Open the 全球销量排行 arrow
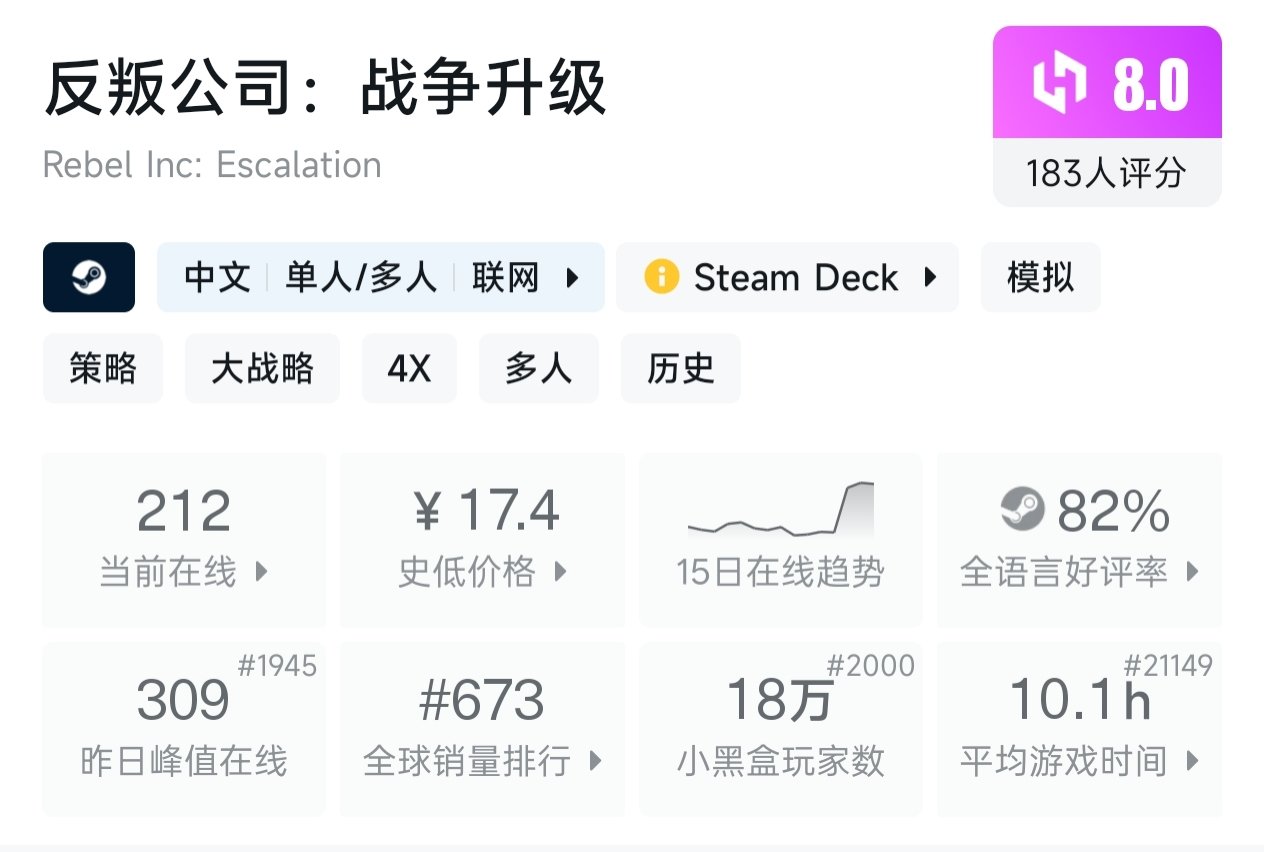The width and height of the screenshot is (1264, 852). click(x=596, y=762)
